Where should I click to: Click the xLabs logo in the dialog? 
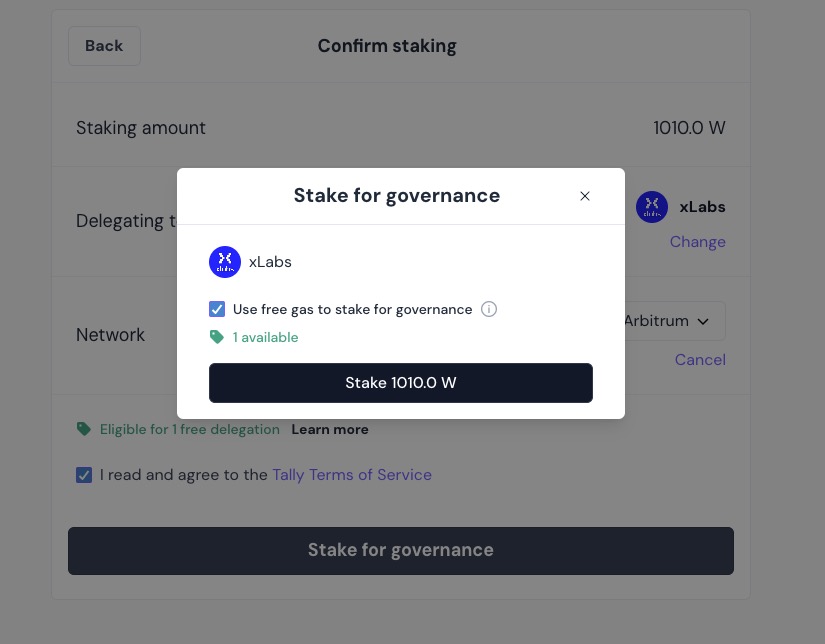coord(225,262)
